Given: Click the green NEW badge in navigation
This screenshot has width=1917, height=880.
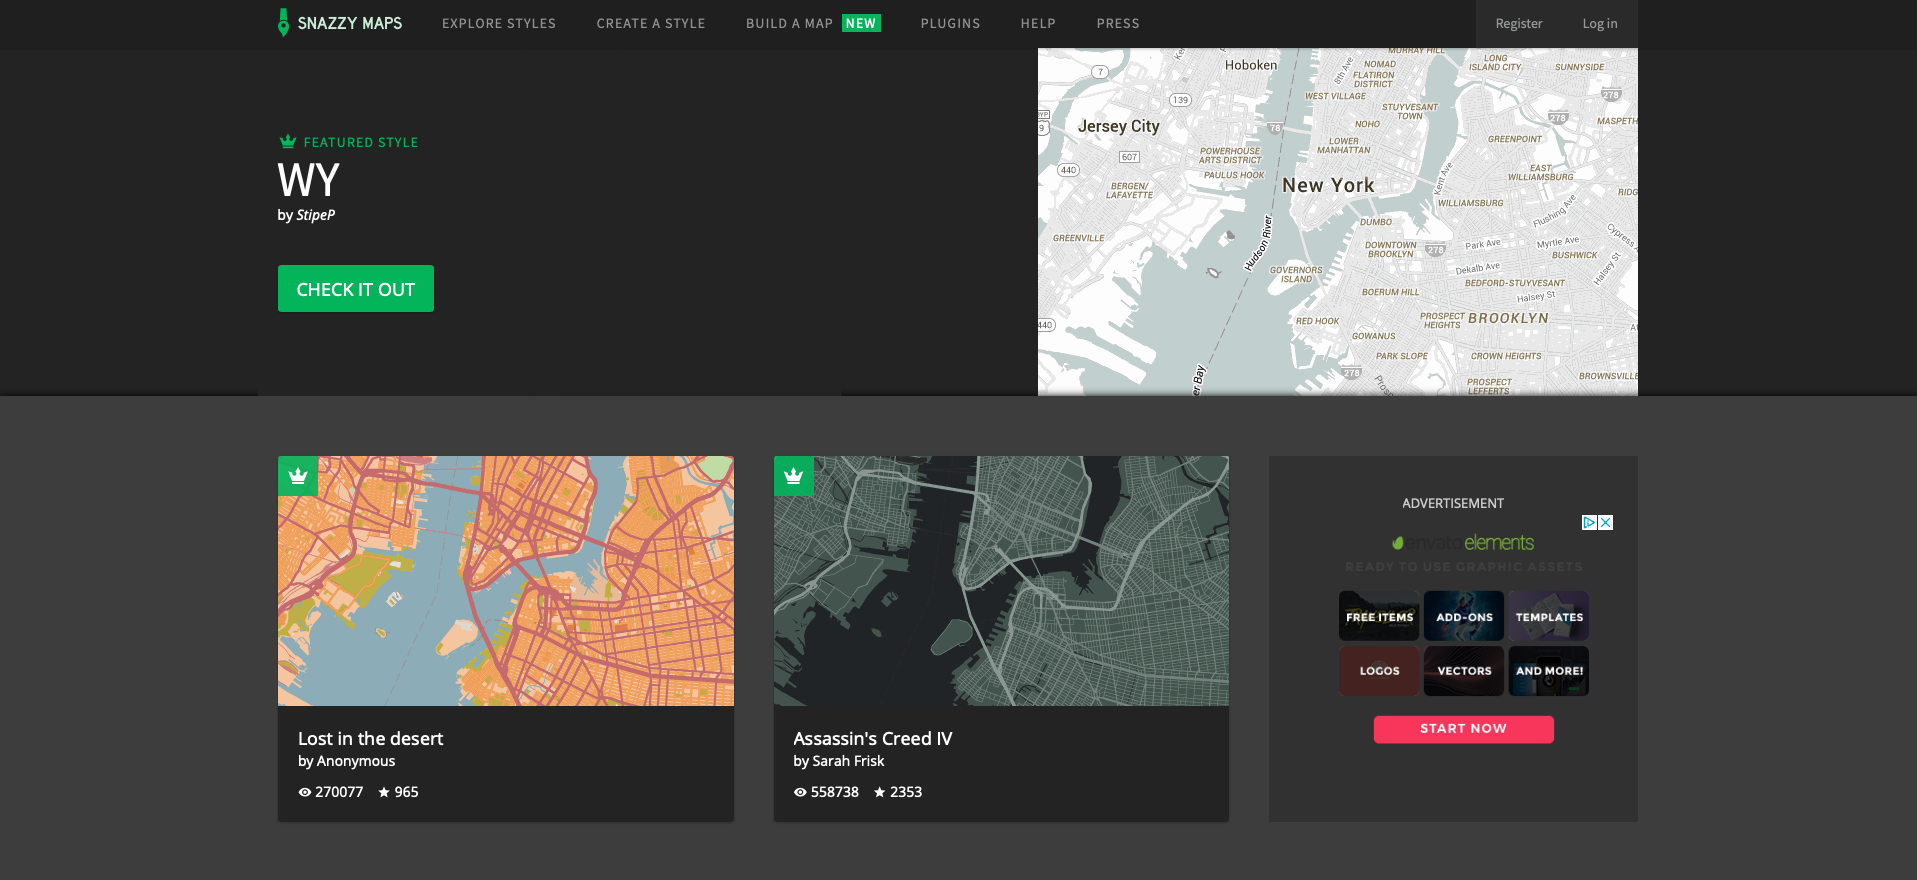Looking at the screenshot, I should (861, 23).
